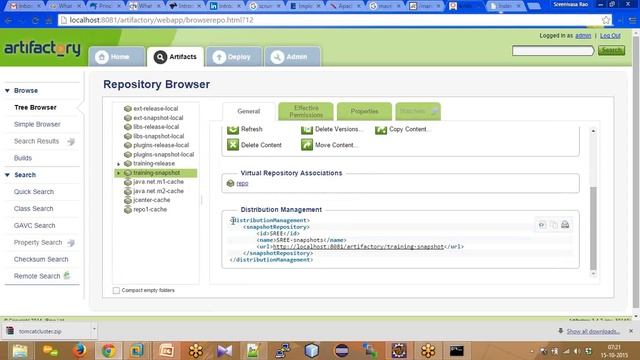
Task: Open the tomcatcluster.zip download options arrow
Action: (x=94, y=329)
